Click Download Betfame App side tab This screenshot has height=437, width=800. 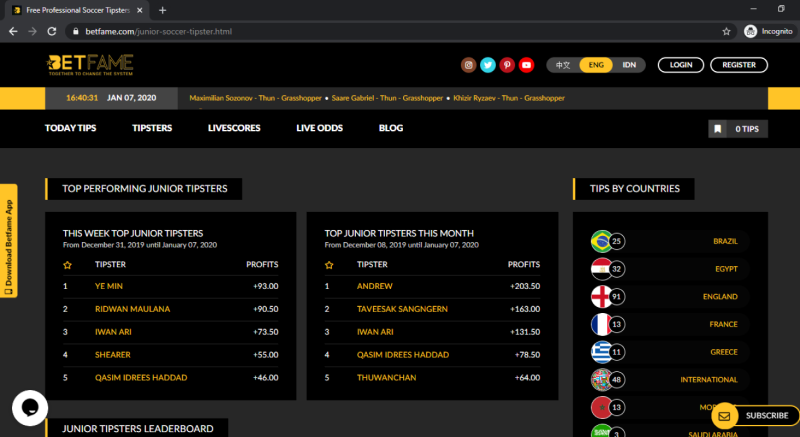(x=9, y=241)
